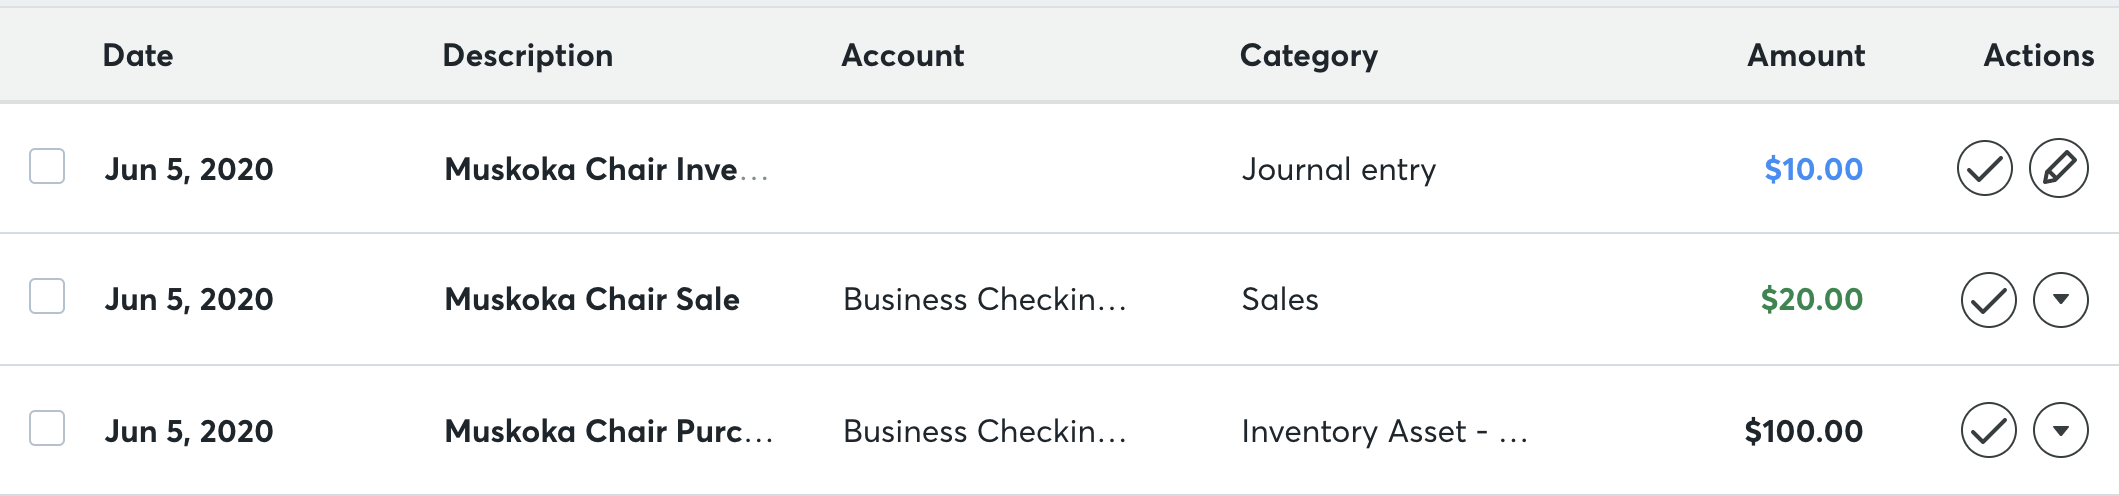Expand actions dropdown for the $100.00 transaction
This screenshot has height=496, width=2119.
(2060, 430)
